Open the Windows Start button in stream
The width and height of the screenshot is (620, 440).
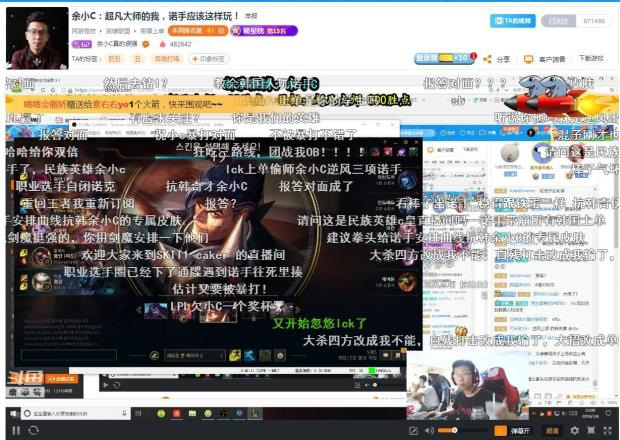coord(13,414)
